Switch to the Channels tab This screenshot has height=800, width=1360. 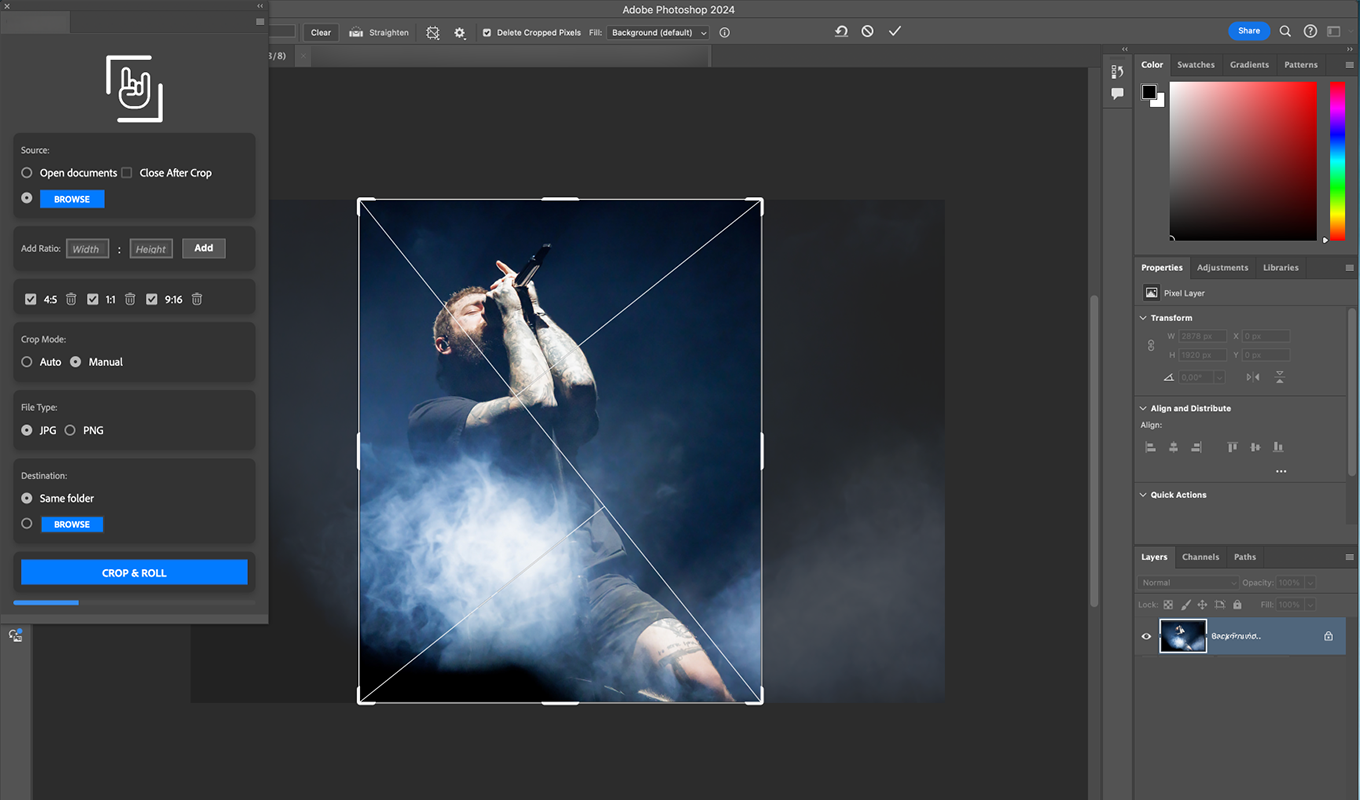pos(1200,557)
